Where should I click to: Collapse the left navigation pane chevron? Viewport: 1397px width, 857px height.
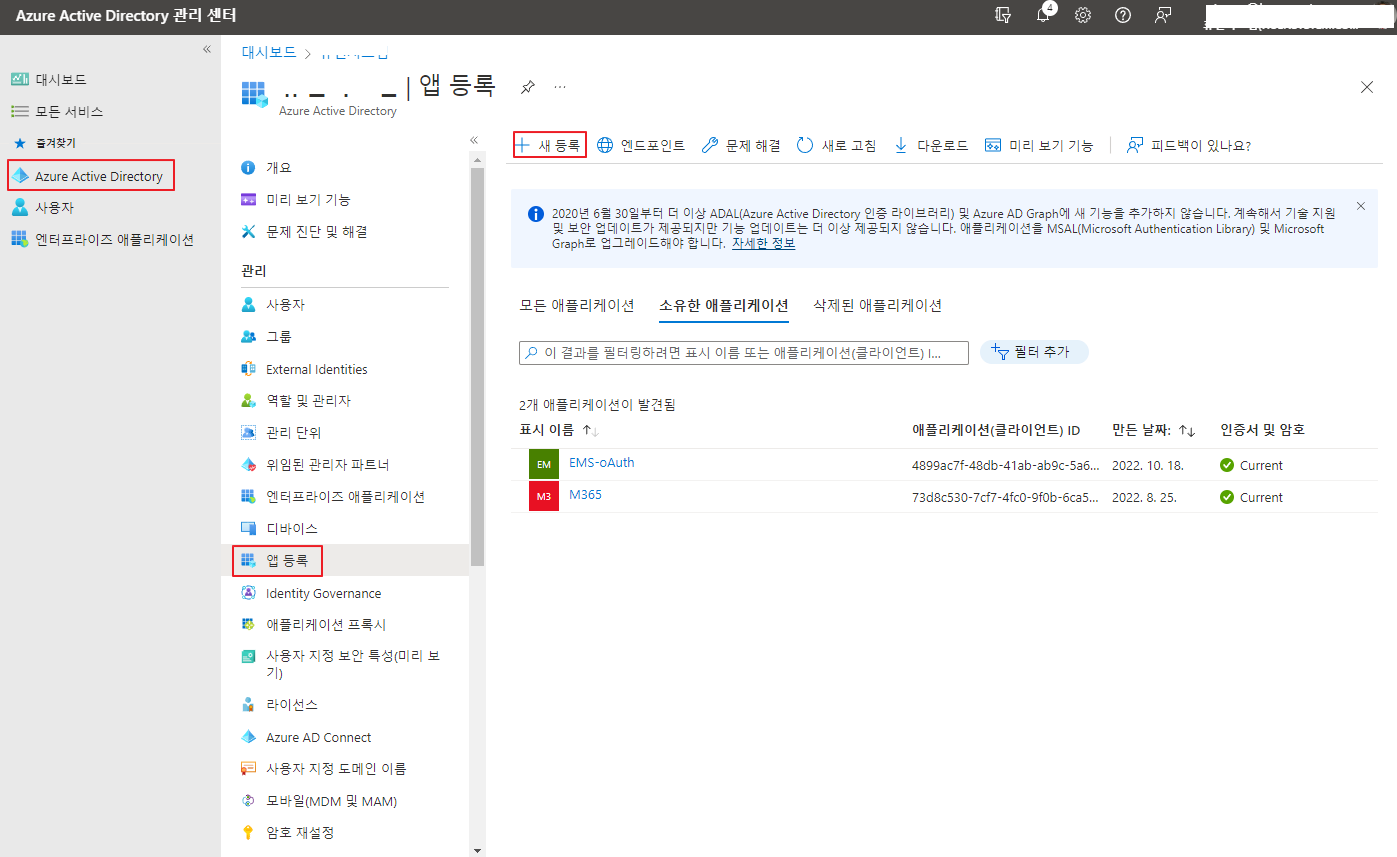coord(207,49)
